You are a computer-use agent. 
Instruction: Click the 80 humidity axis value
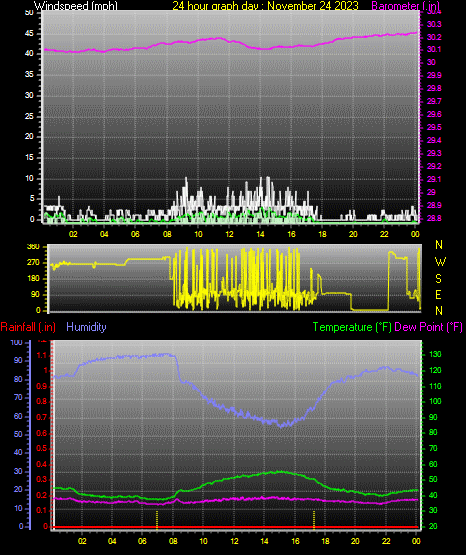coord(18,379)
